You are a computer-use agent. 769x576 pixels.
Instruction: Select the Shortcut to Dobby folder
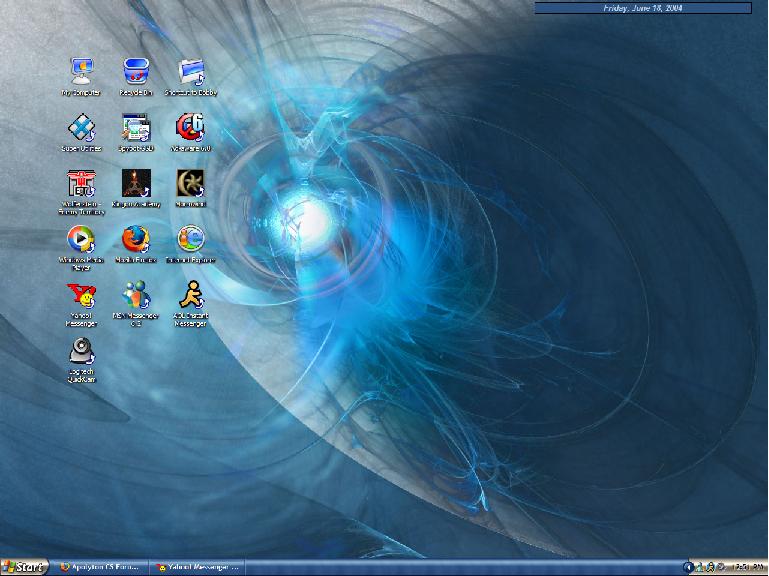click(x=190, y=71)
